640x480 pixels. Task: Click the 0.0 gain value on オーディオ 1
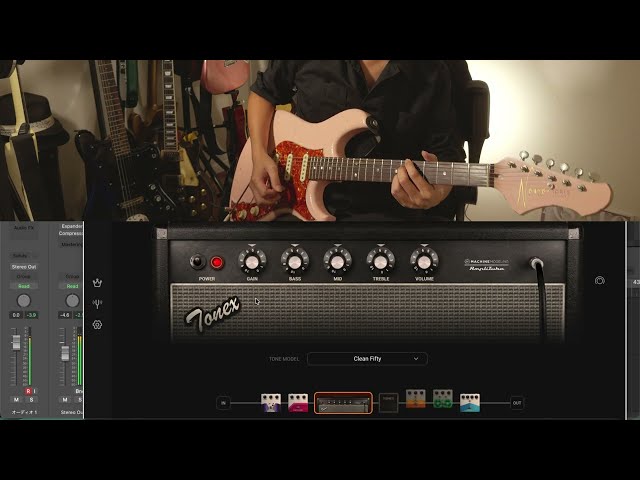tap(16, 315)
